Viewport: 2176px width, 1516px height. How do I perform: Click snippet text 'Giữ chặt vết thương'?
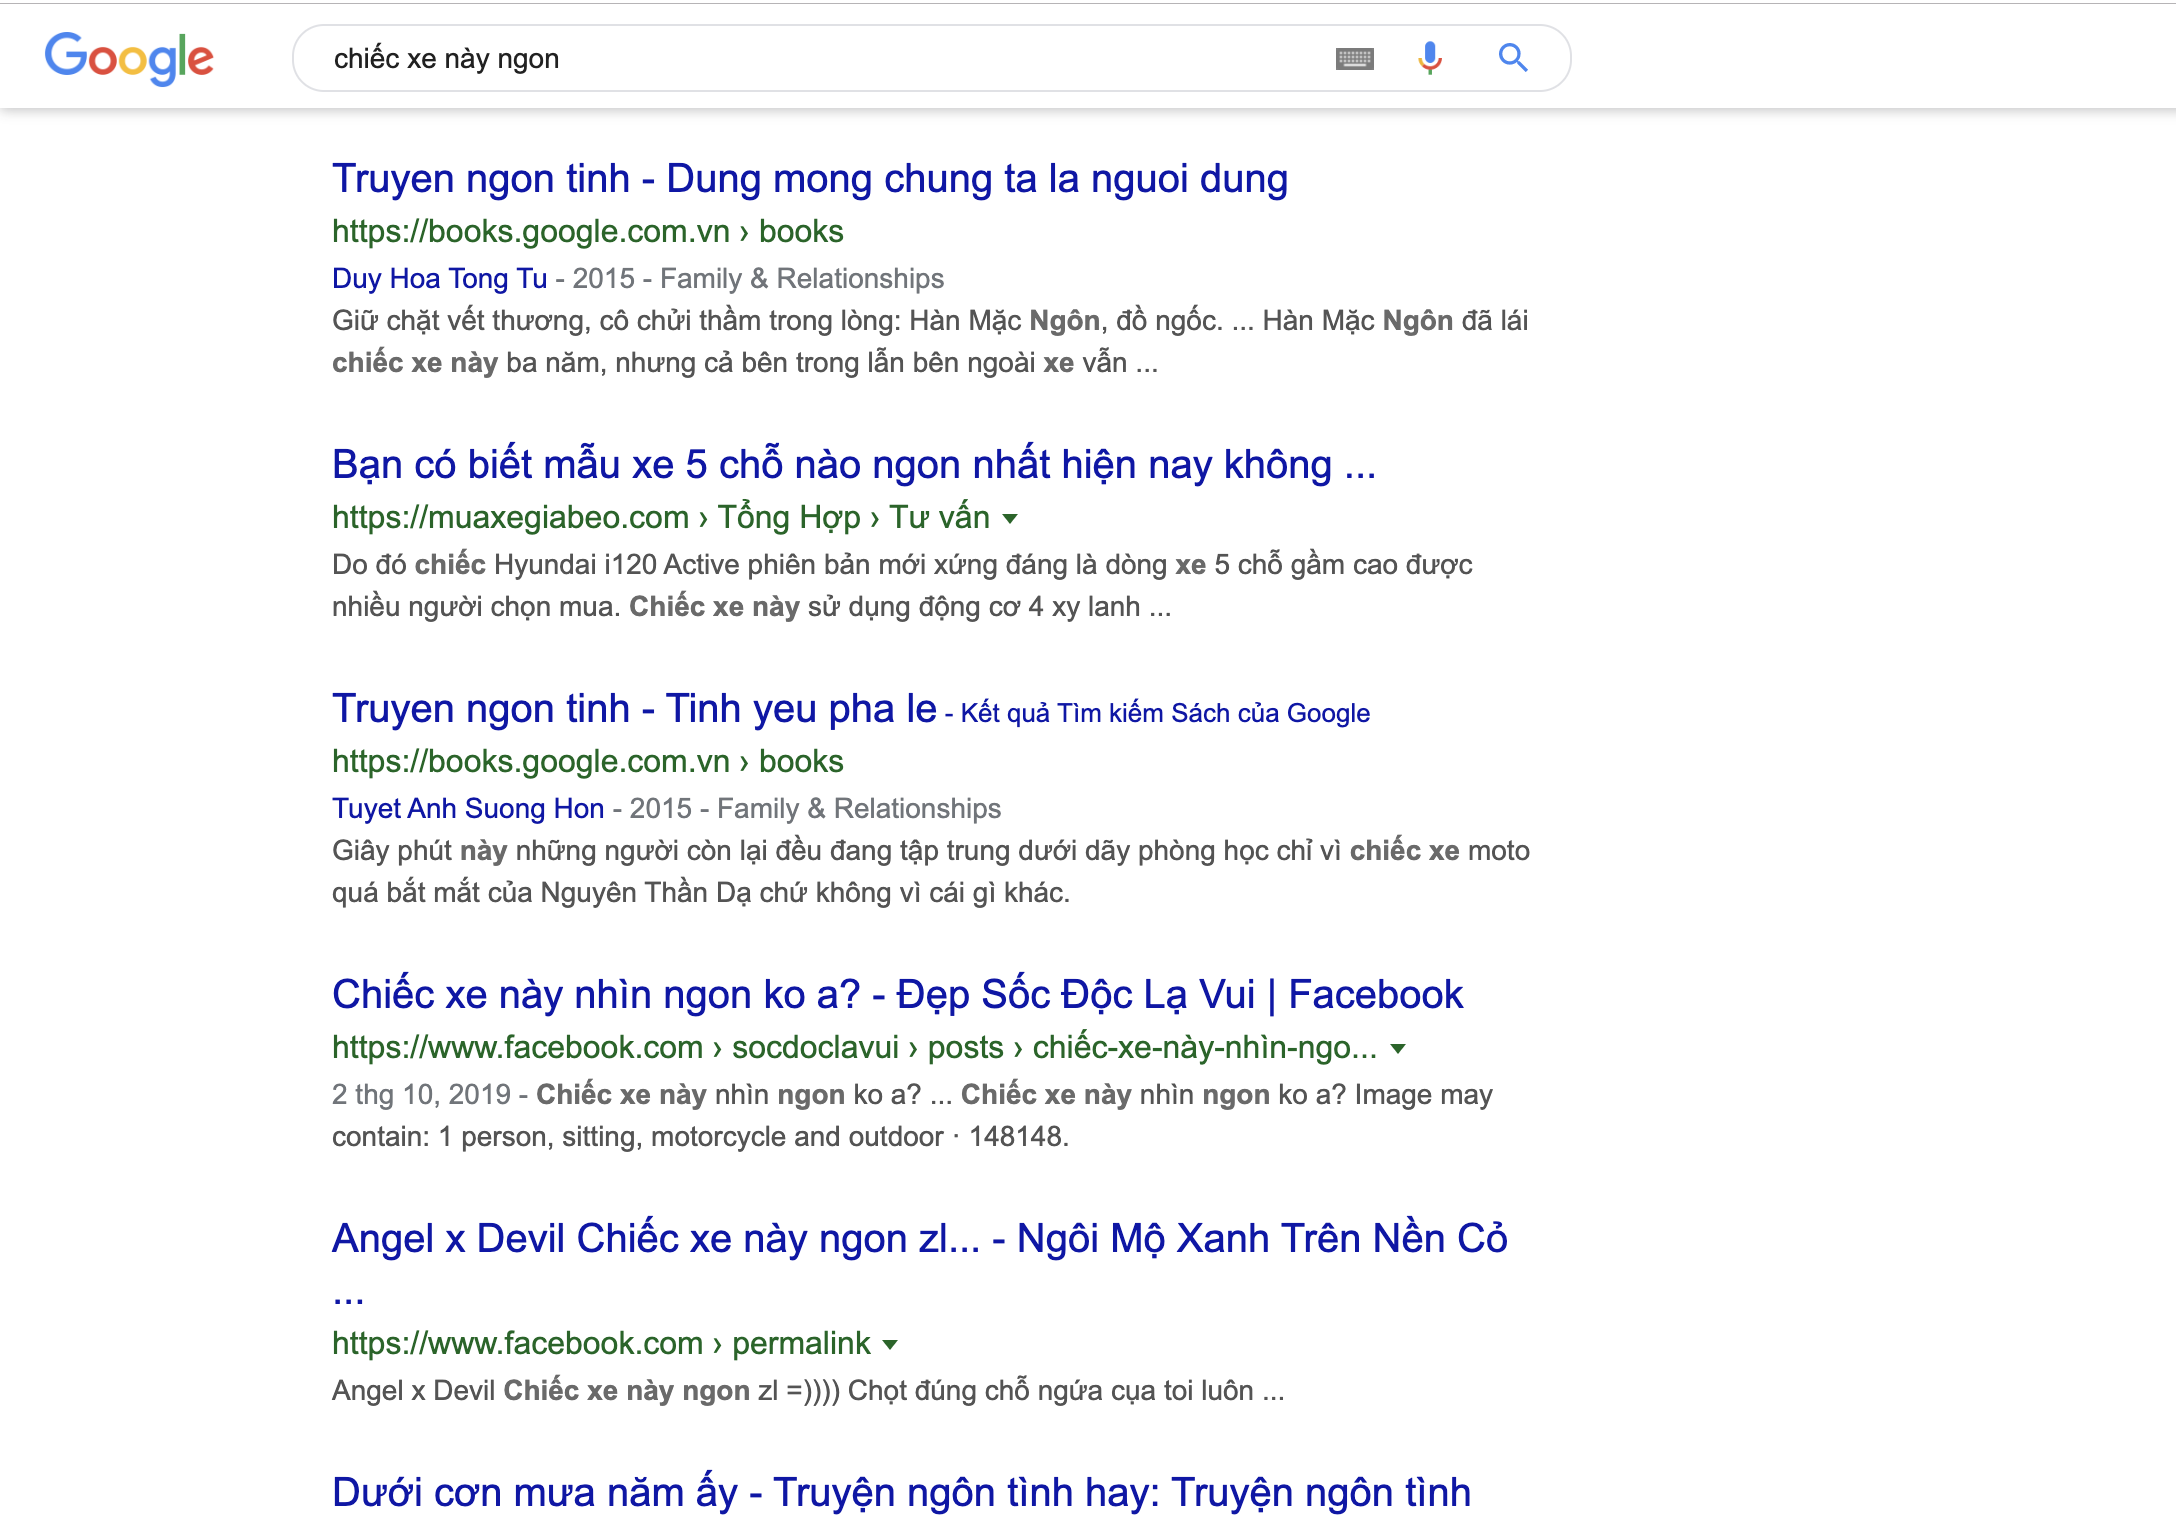click(x=930, y=341)
